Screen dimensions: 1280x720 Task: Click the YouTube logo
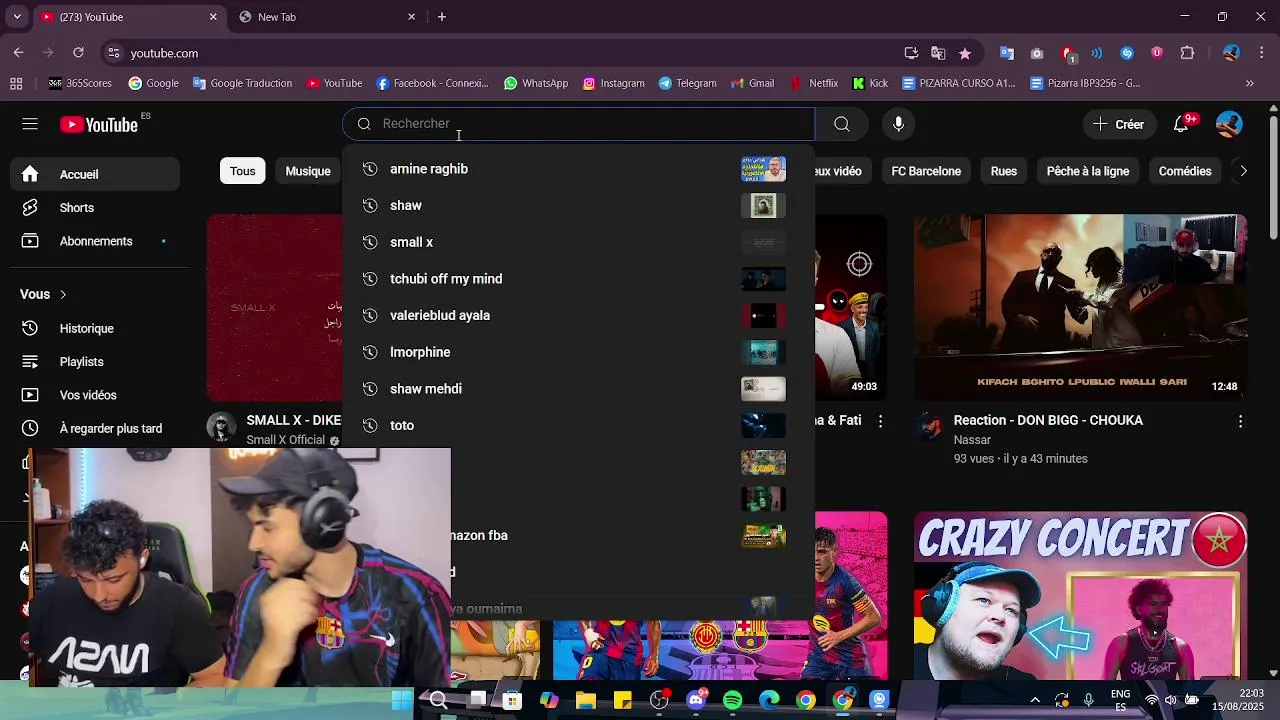98,124
